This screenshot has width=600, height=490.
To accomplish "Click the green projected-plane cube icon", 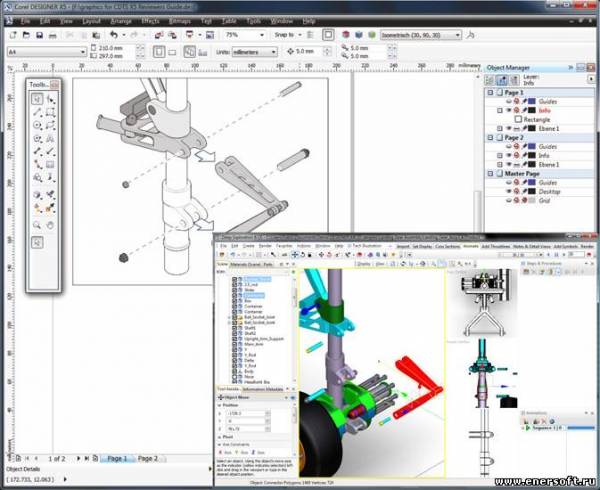I will [372, 35].
